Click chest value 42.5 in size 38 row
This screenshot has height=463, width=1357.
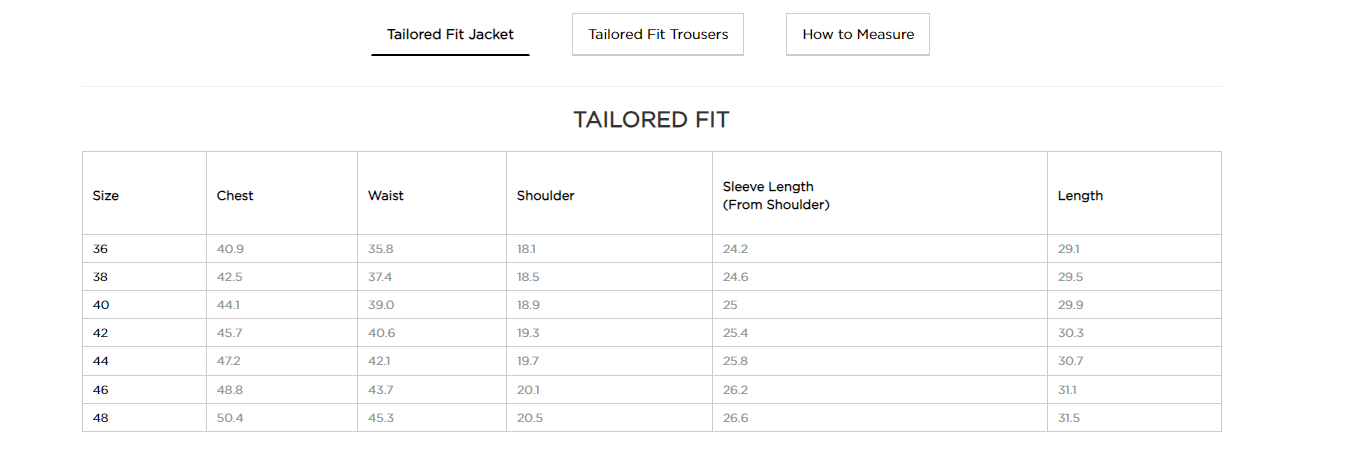(x=230, y=277)
